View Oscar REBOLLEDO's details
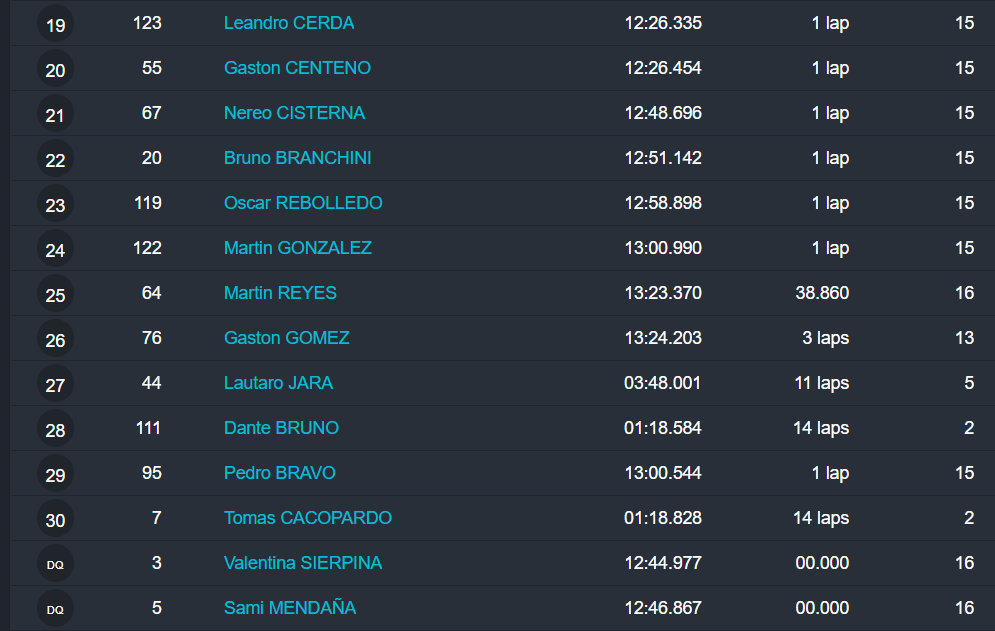The image size is (995, 631). click(303, 203)
